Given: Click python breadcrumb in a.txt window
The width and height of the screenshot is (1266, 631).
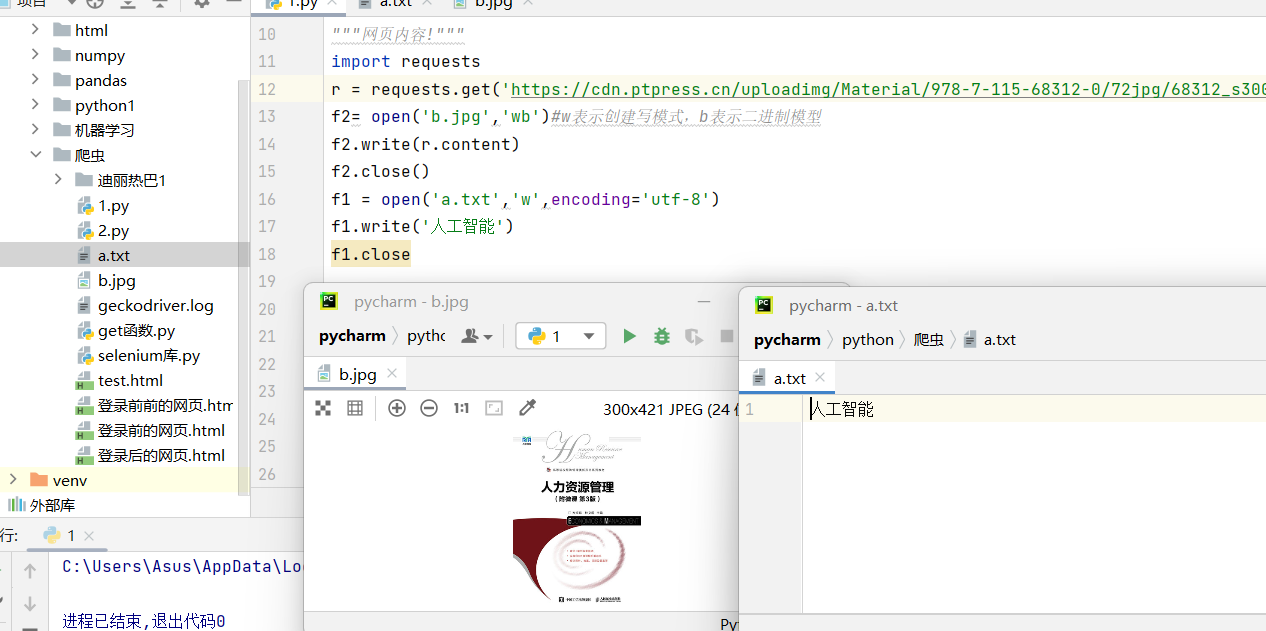Looking at the screenshot, I should [x=868, y=339].
